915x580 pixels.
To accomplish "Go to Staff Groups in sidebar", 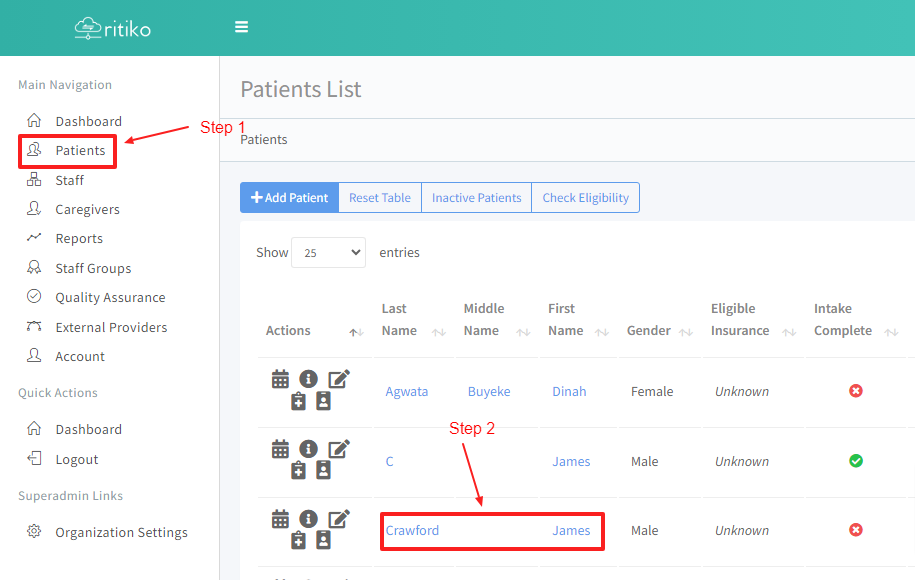I will click(x=93, y=268).
